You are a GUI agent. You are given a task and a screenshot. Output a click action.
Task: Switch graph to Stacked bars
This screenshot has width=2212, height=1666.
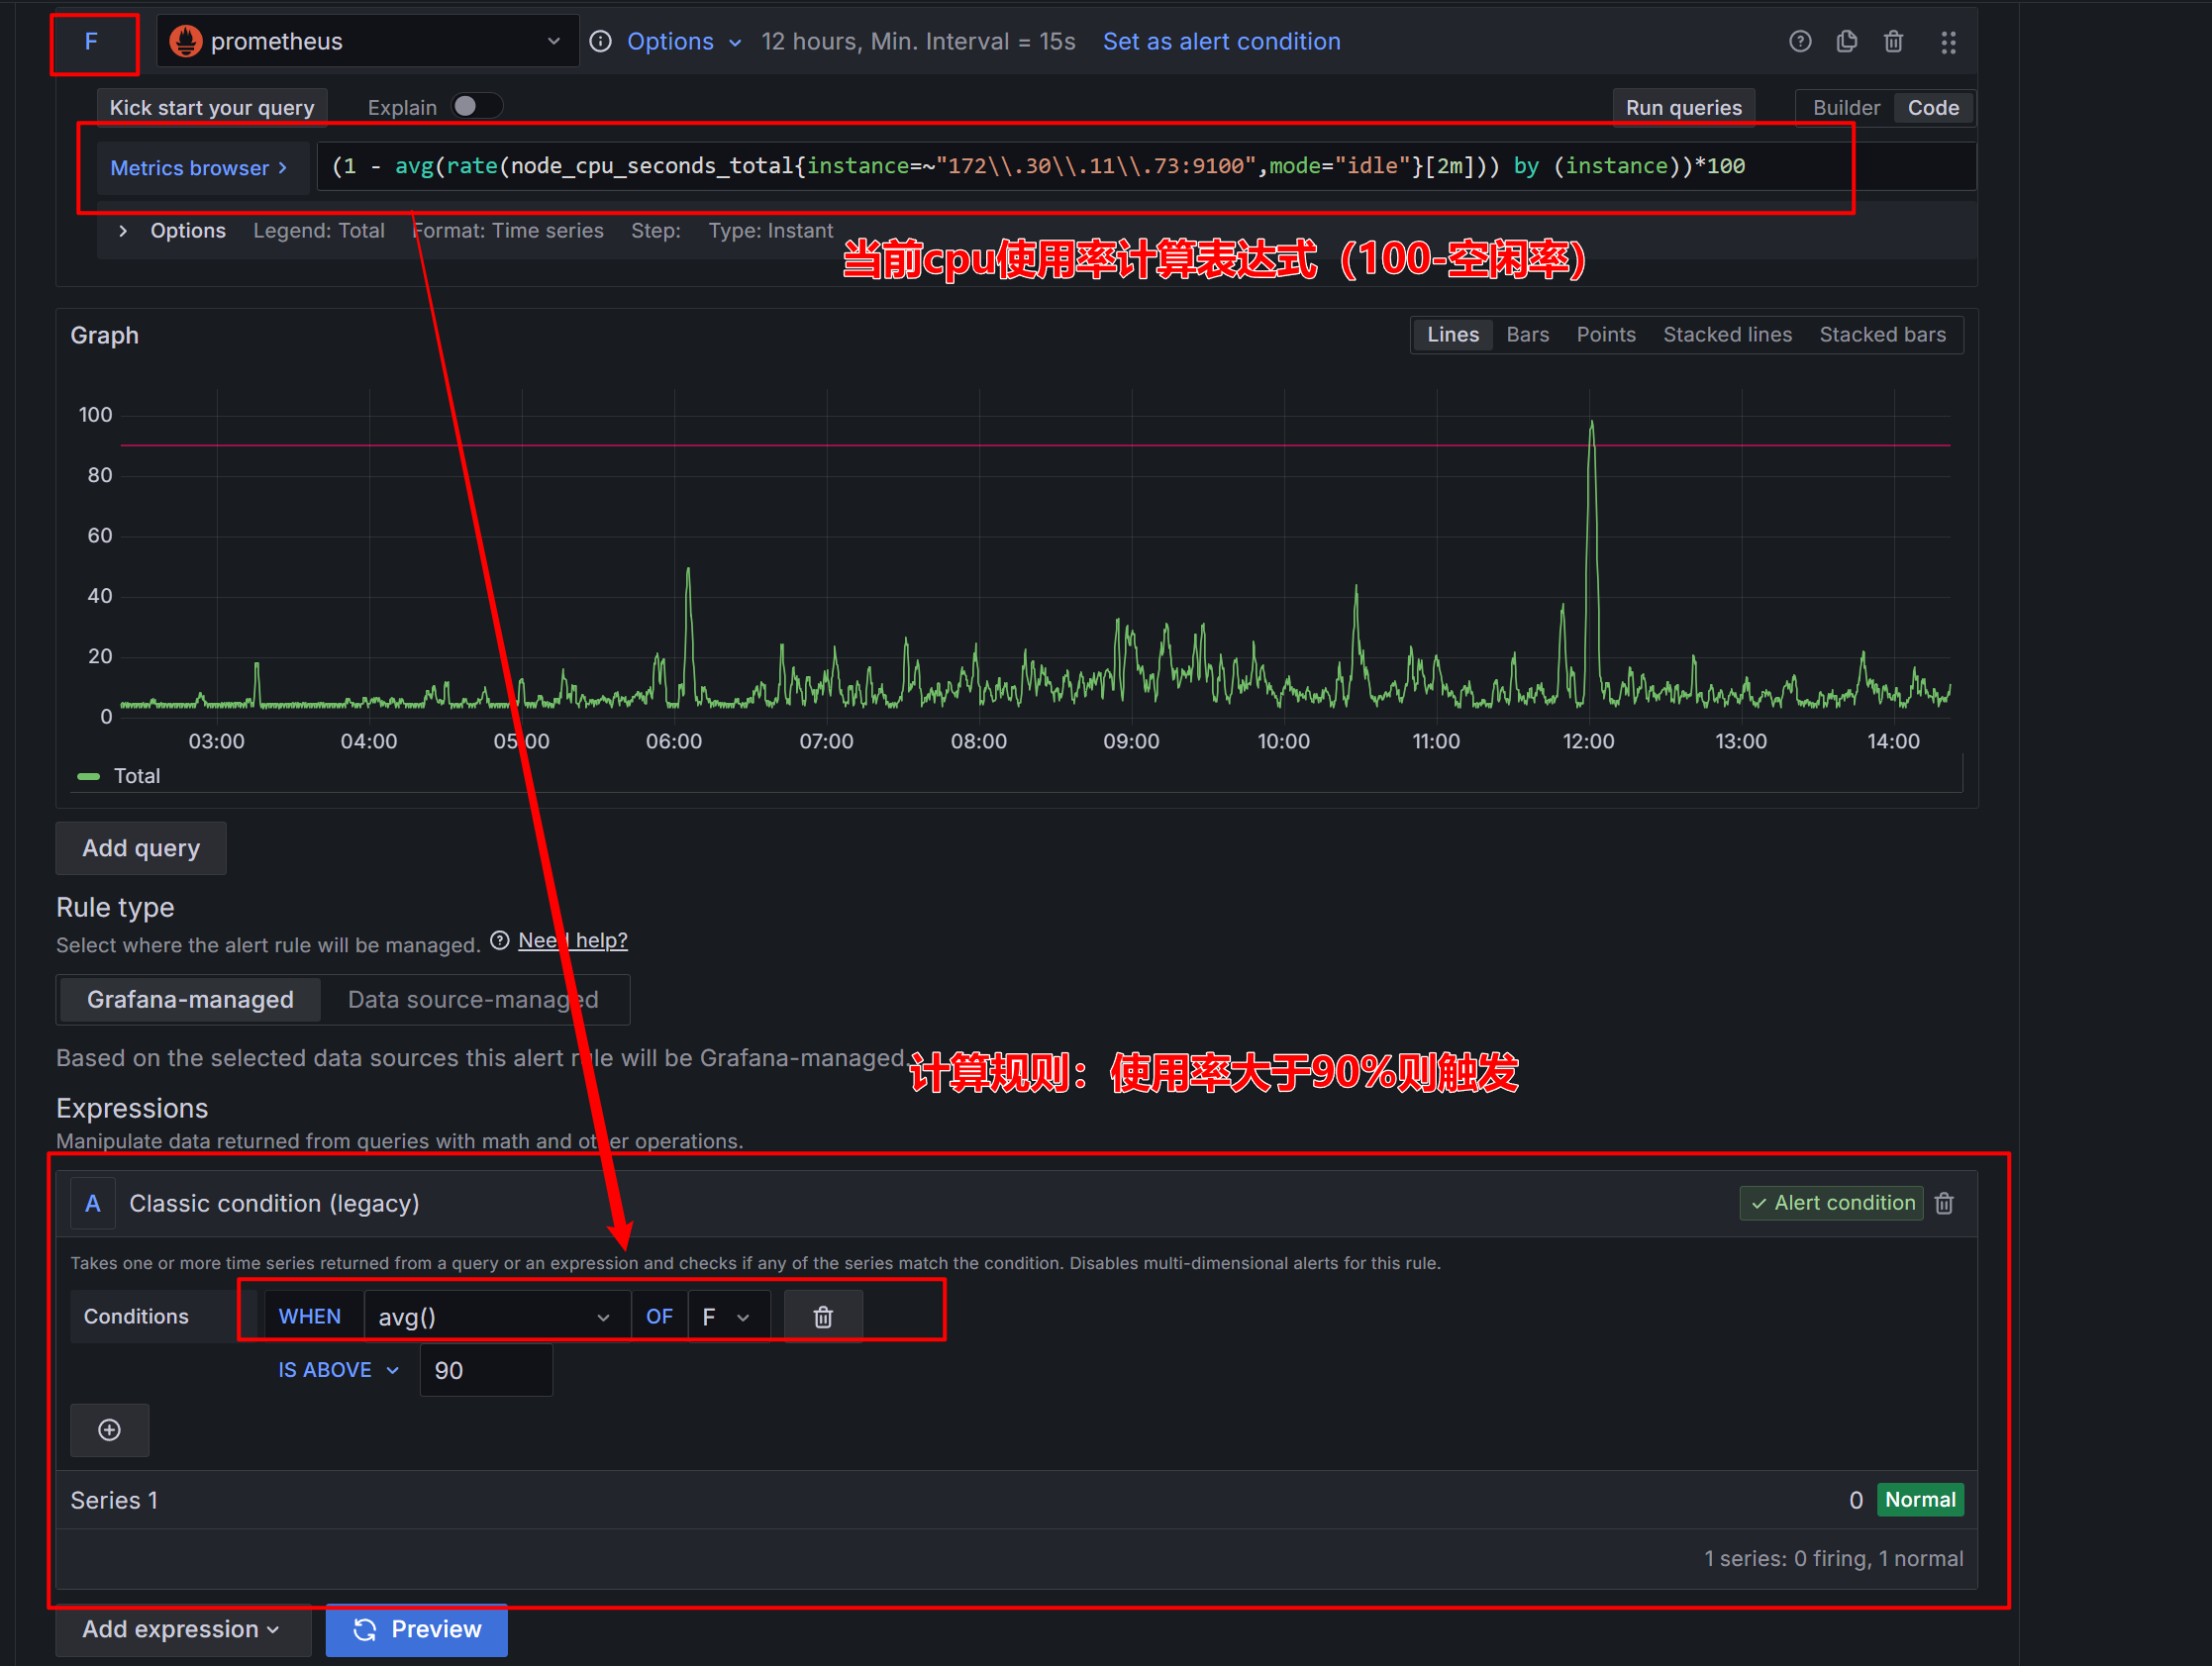coord(1882,335)
